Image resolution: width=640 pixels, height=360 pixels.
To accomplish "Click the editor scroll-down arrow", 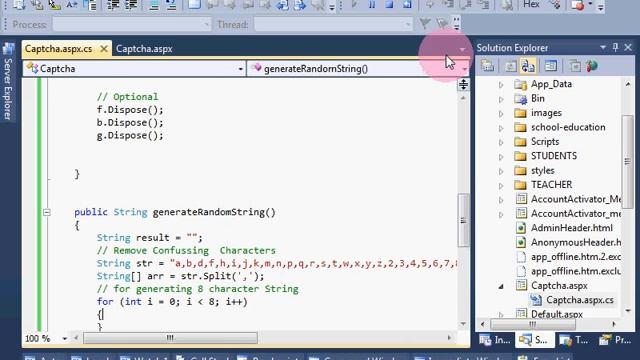I will pos(463,324).
